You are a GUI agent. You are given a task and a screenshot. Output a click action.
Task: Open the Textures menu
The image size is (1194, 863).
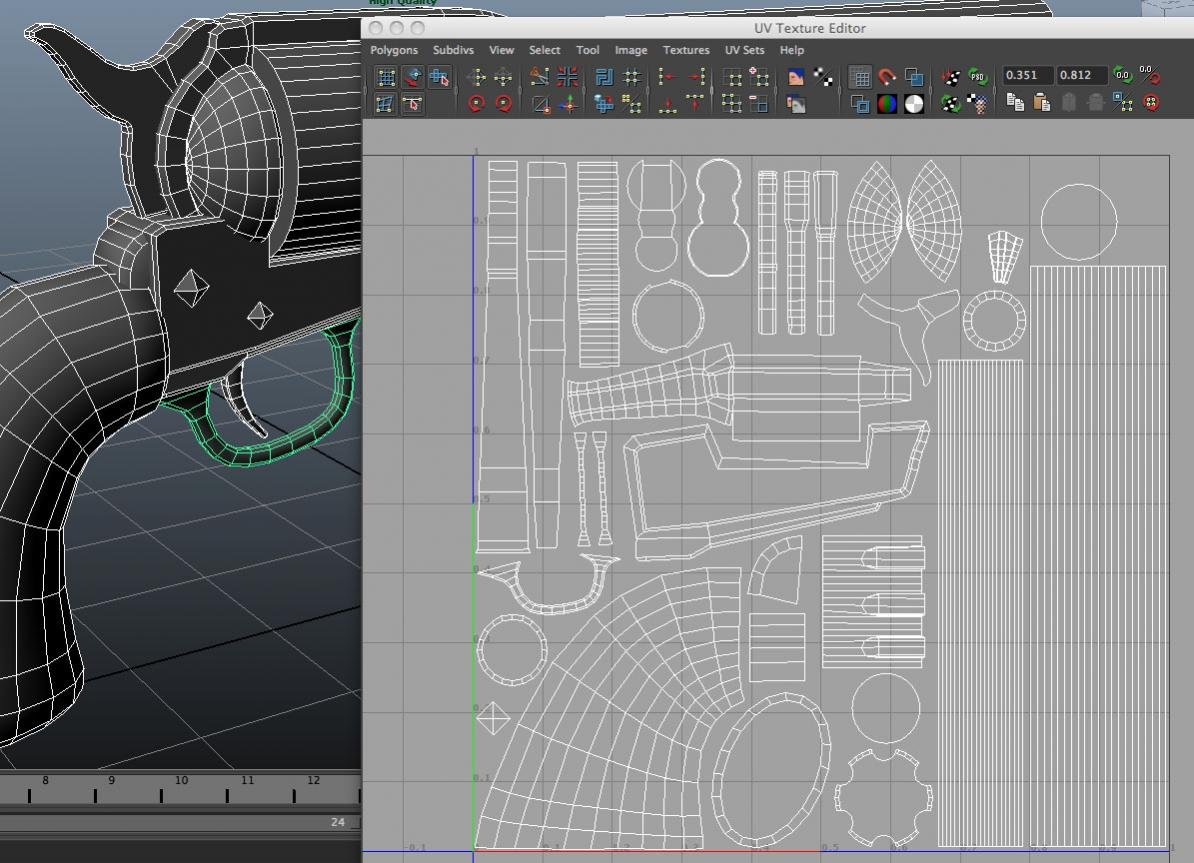click(x=686, y=50)
